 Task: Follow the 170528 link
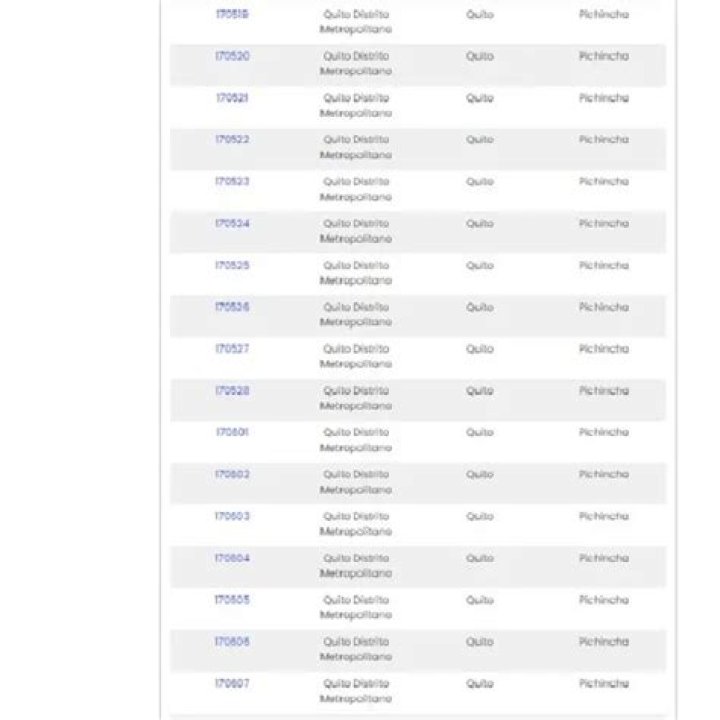(x=232, y=391)
